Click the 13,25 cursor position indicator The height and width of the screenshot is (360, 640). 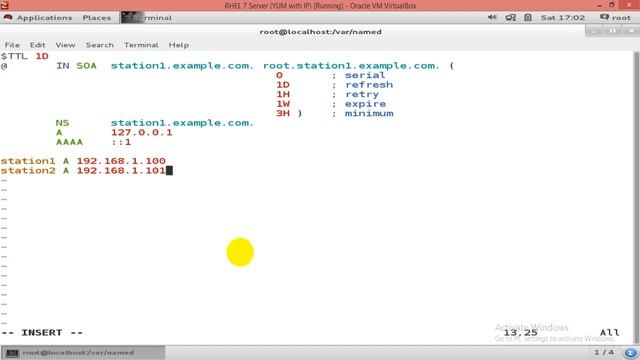pos(520,333)
